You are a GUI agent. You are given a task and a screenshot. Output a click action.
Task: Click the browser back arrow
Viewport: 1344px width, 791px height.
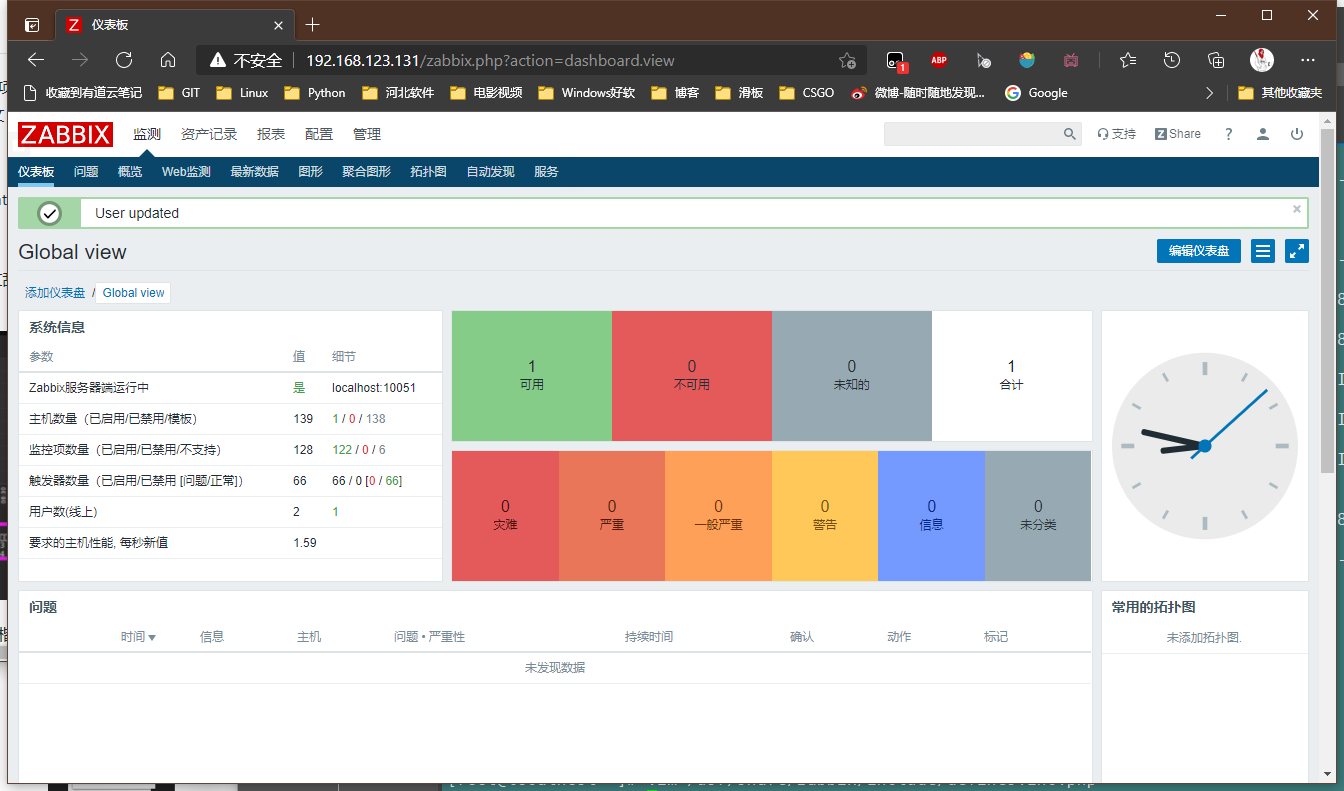tap(36, 60)
